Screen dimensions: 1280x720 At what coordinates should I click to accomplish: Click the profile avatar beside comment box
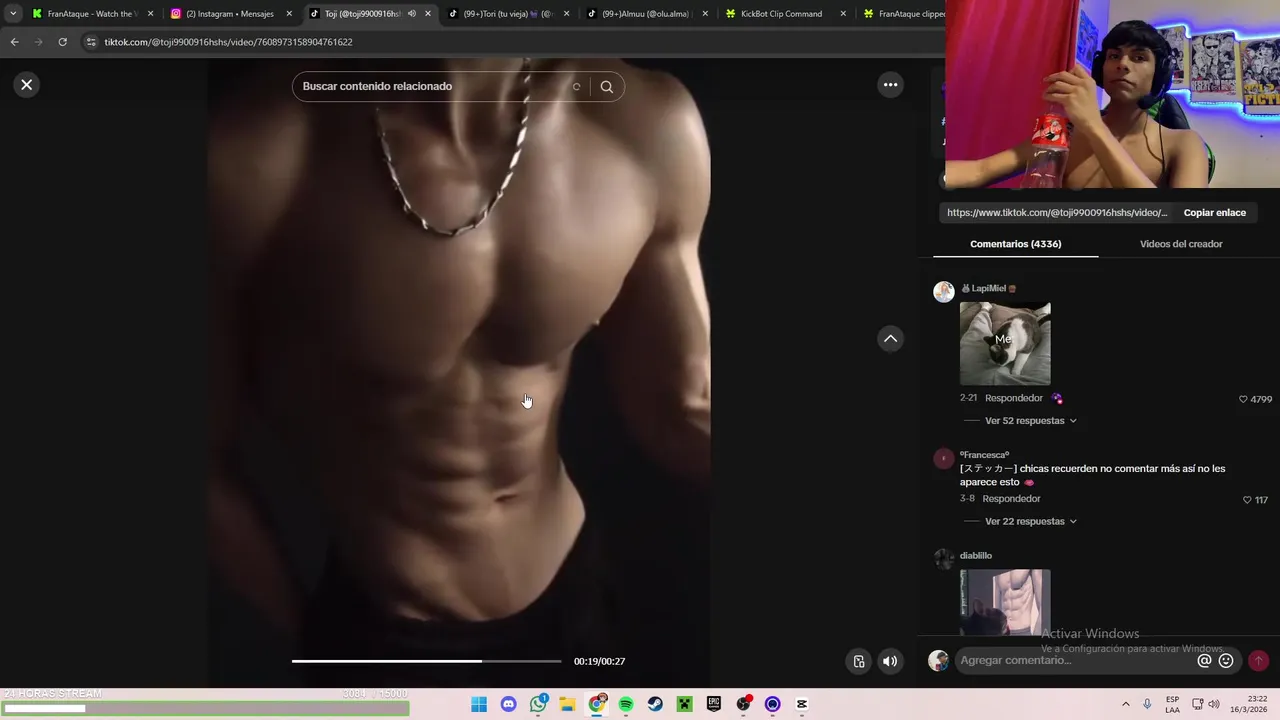pyautogui.click(x=938, y=660)
